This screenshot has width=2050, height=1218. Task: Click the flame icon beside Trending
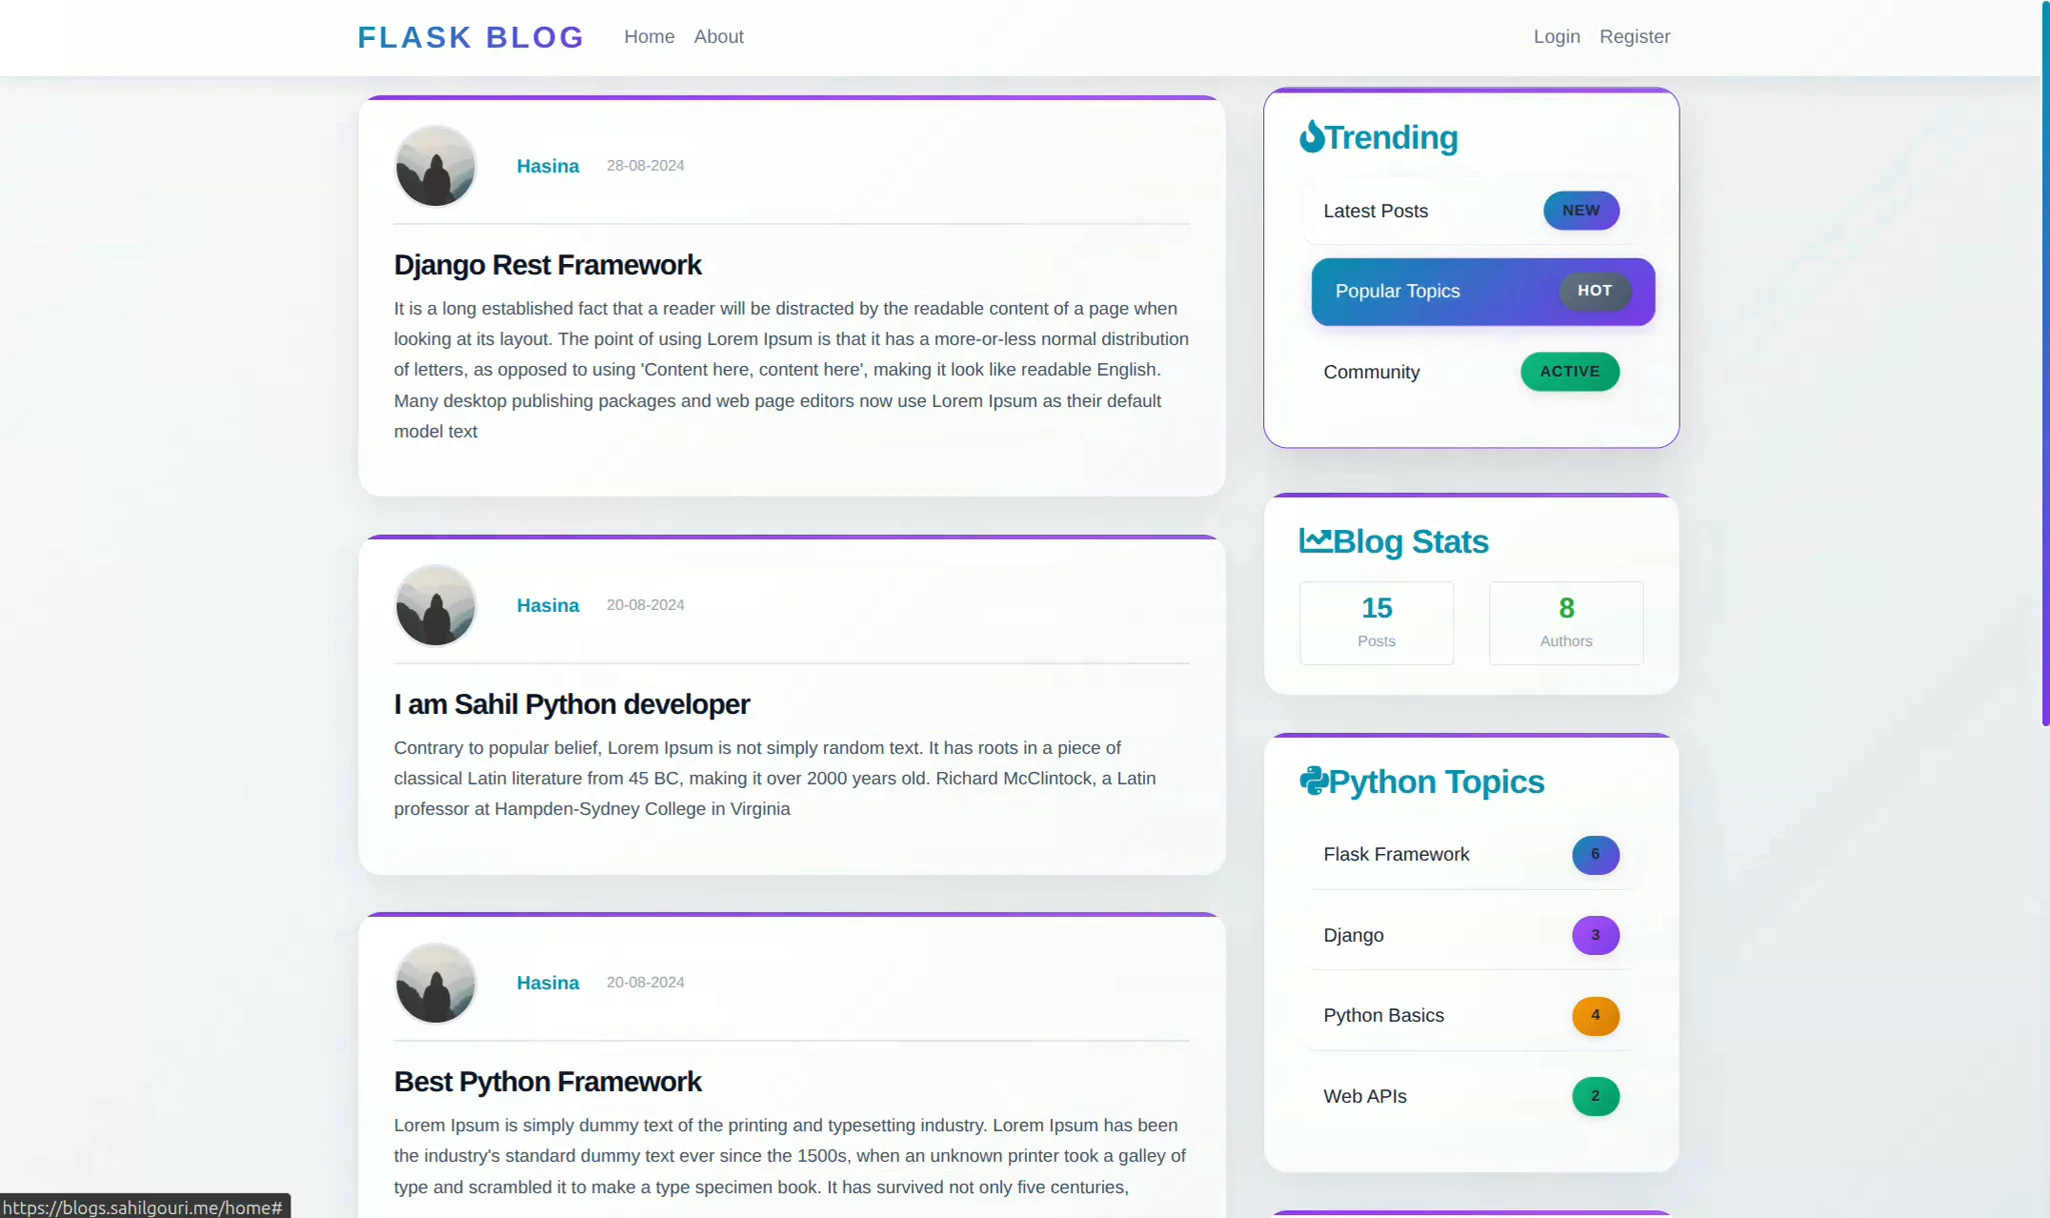[1311, 137]
